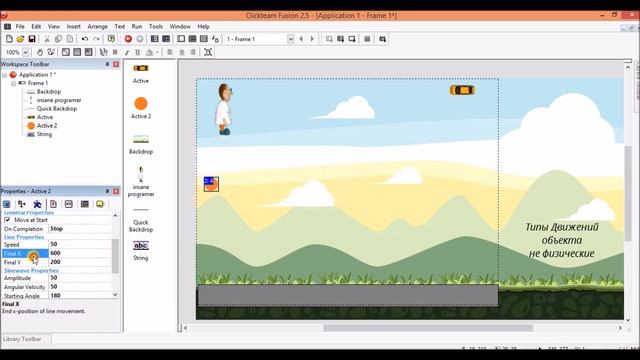Click the Underline formatting icon

point(138,52)
